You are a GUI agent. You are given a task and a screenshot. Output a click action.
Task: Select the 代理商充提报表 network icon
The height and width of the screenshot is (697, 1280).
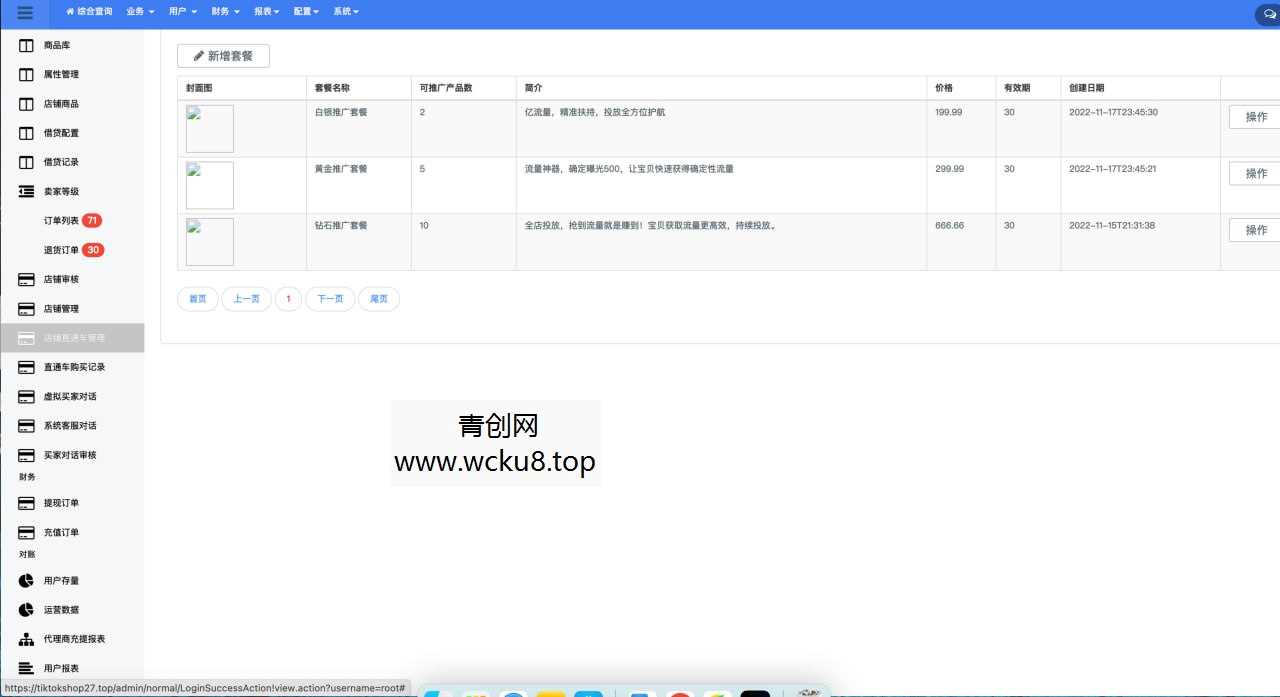click(x=25, y=638)
